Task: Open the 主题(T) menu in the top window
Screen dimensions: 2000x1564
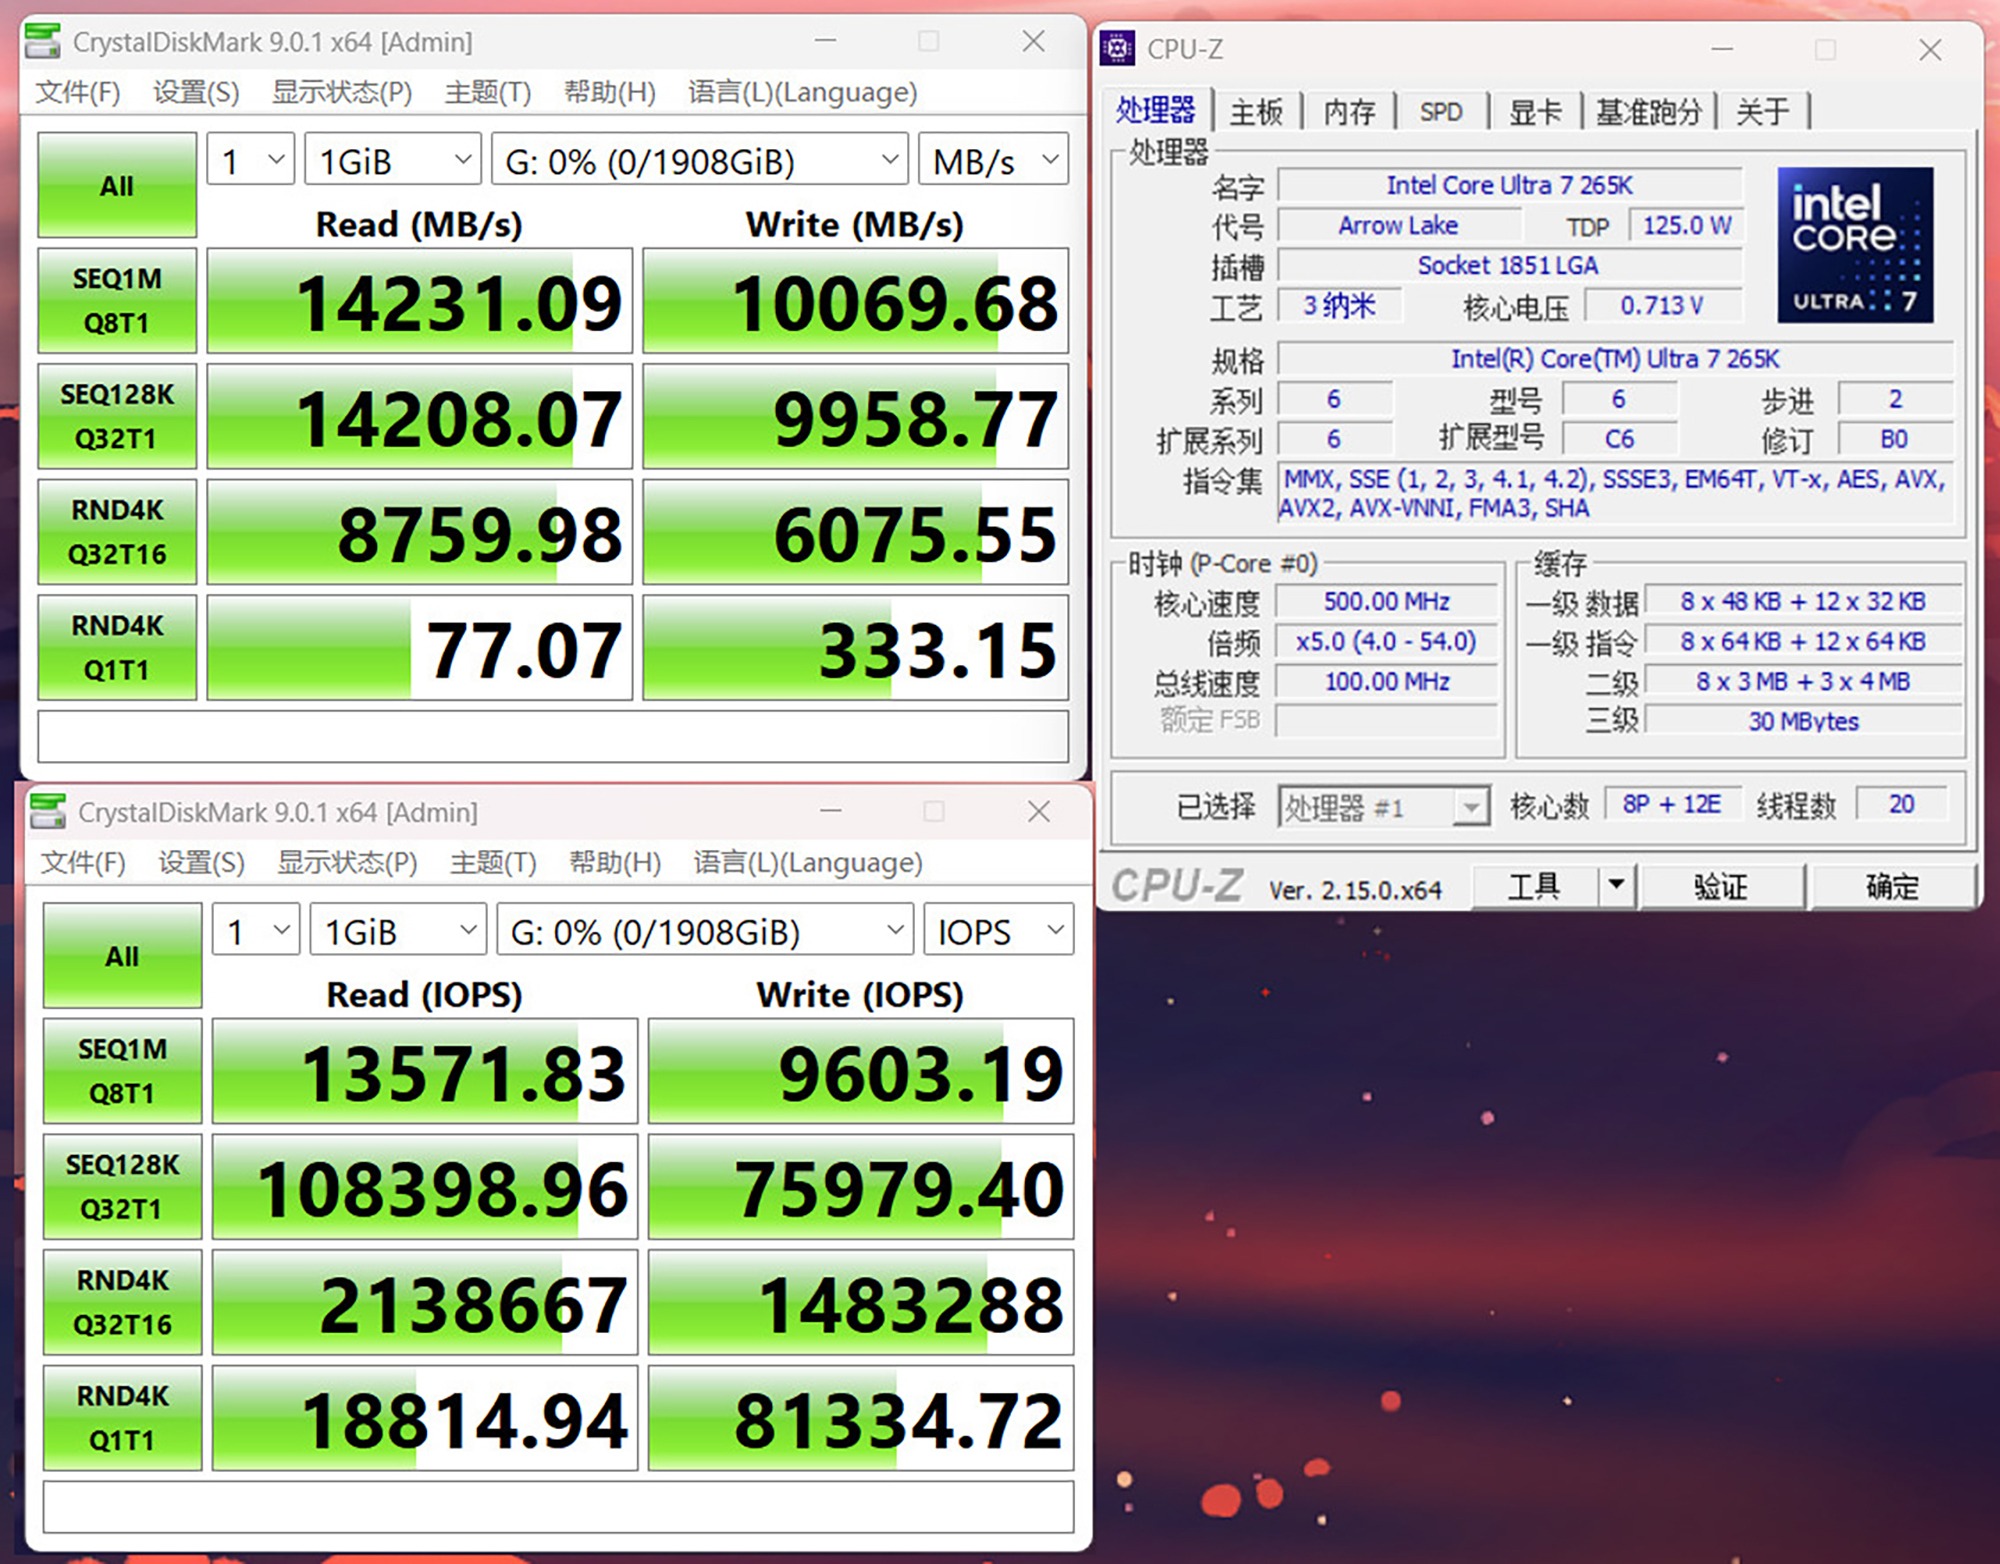Action: [487, 92]
